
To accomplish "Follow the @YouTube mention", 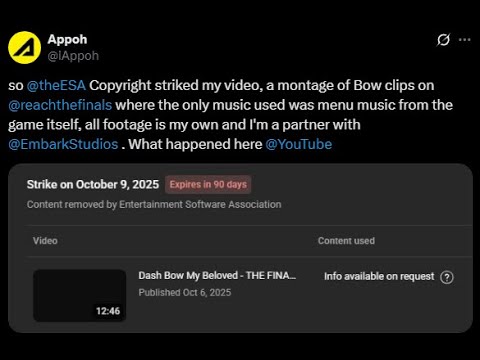I will (x=299, y=144).
